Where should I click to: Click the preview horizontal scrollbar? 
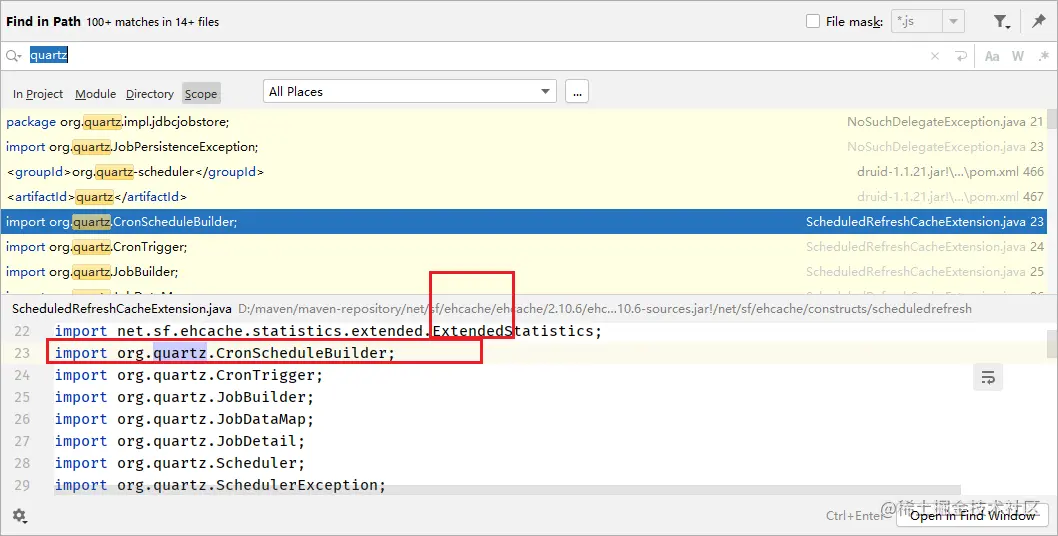(x=507, y=490)
